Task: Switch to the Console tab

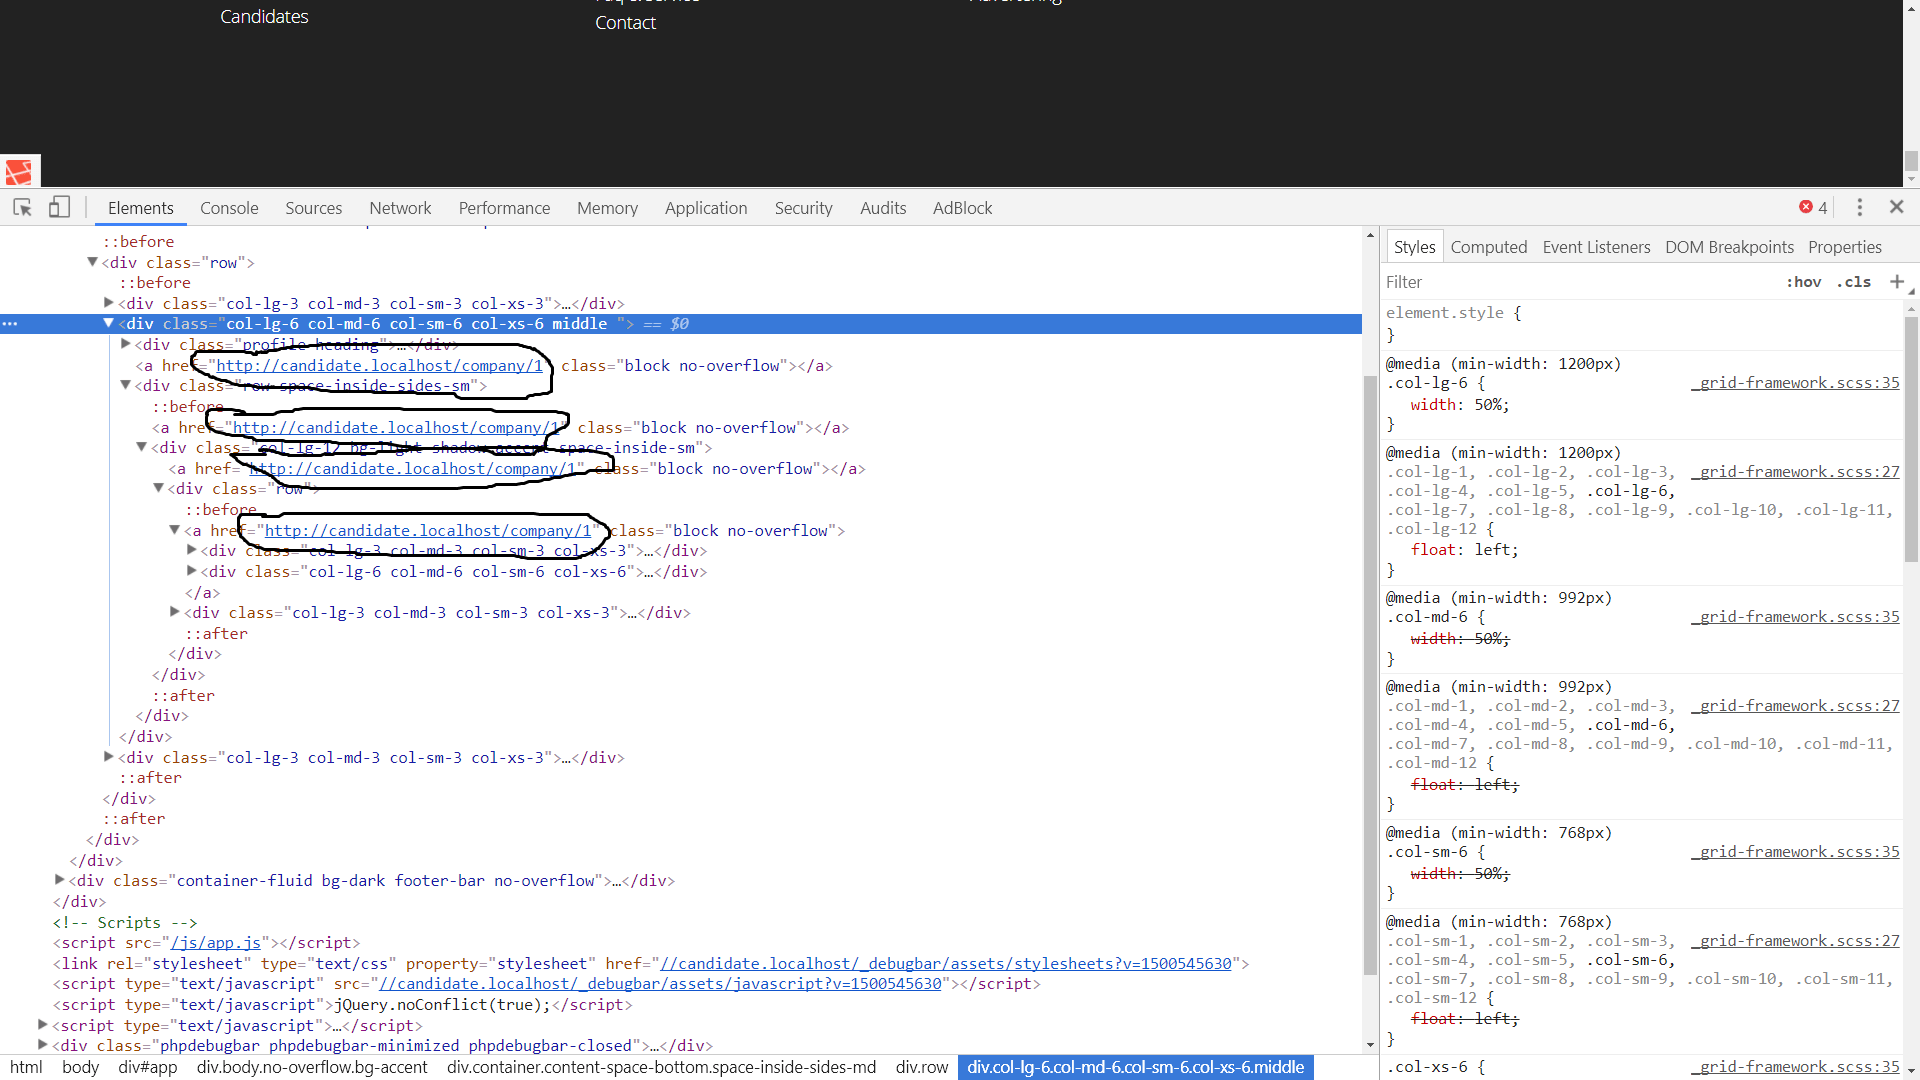Action: coord(229,208)
